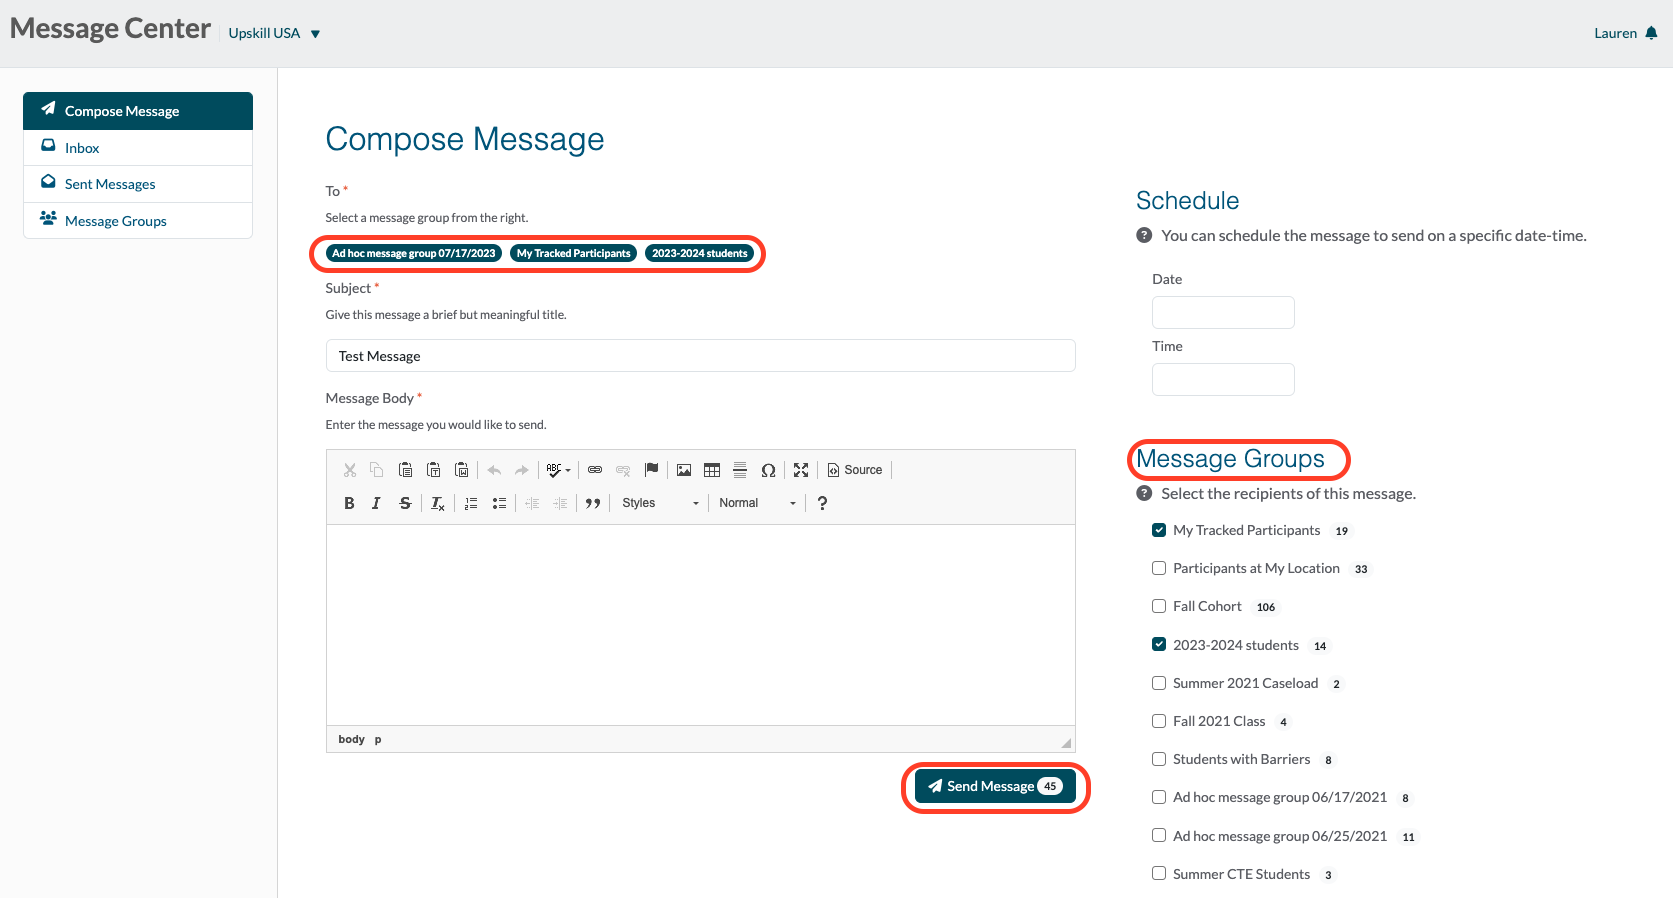Grab the editor resize handle corner
The image size is (1673, 898).
point(1066,743)
